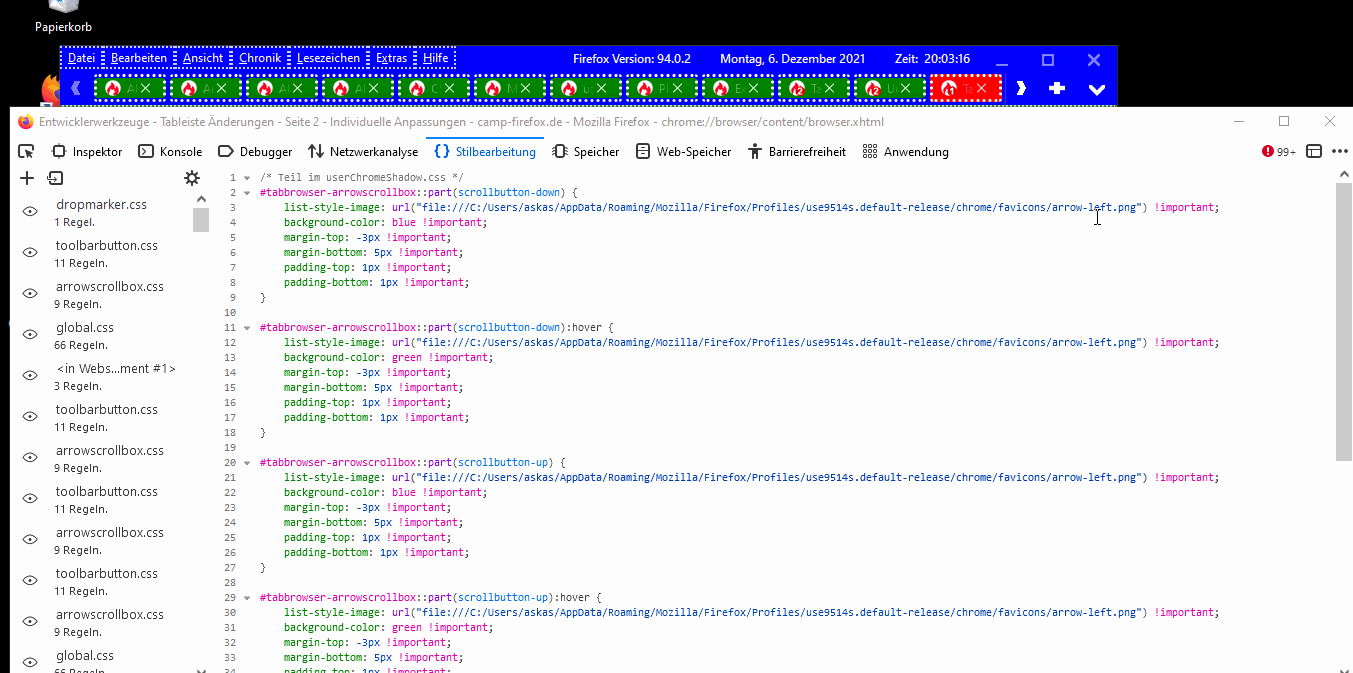1353x673 pixels.
Task: Switch to the Netzwerkanalyse tab
Action: coord(363,152)
